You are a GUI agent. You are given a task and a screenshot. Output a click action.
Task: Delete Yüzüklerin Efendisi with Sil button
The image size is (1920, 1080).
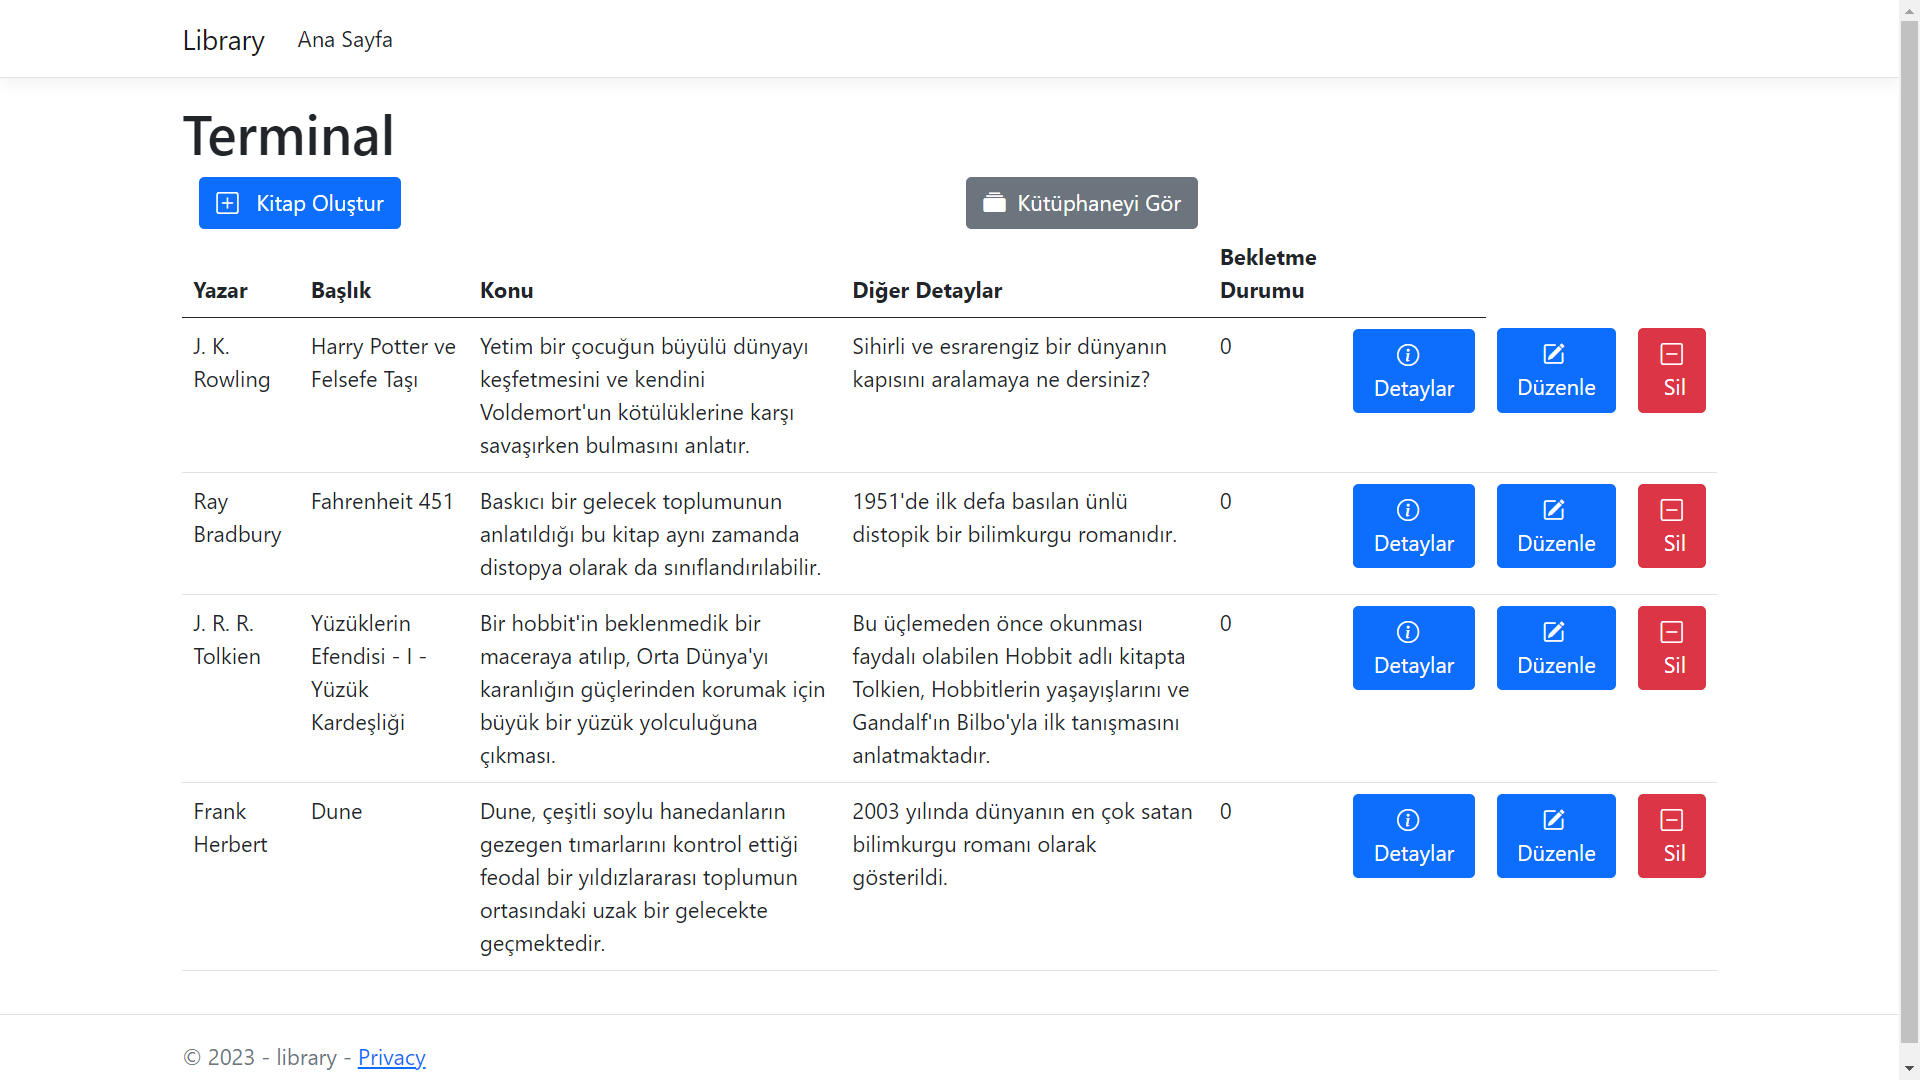tap(1671, 648)
